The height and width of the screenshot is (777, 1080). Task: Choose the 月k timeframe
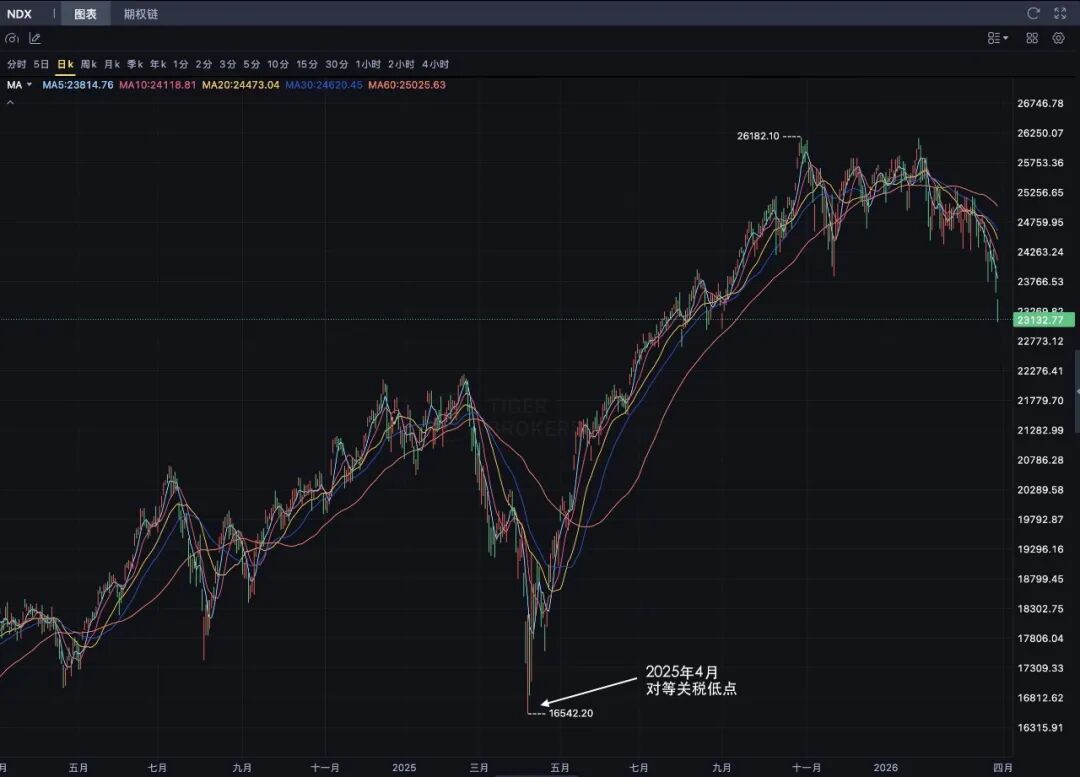tap(112, 64)
